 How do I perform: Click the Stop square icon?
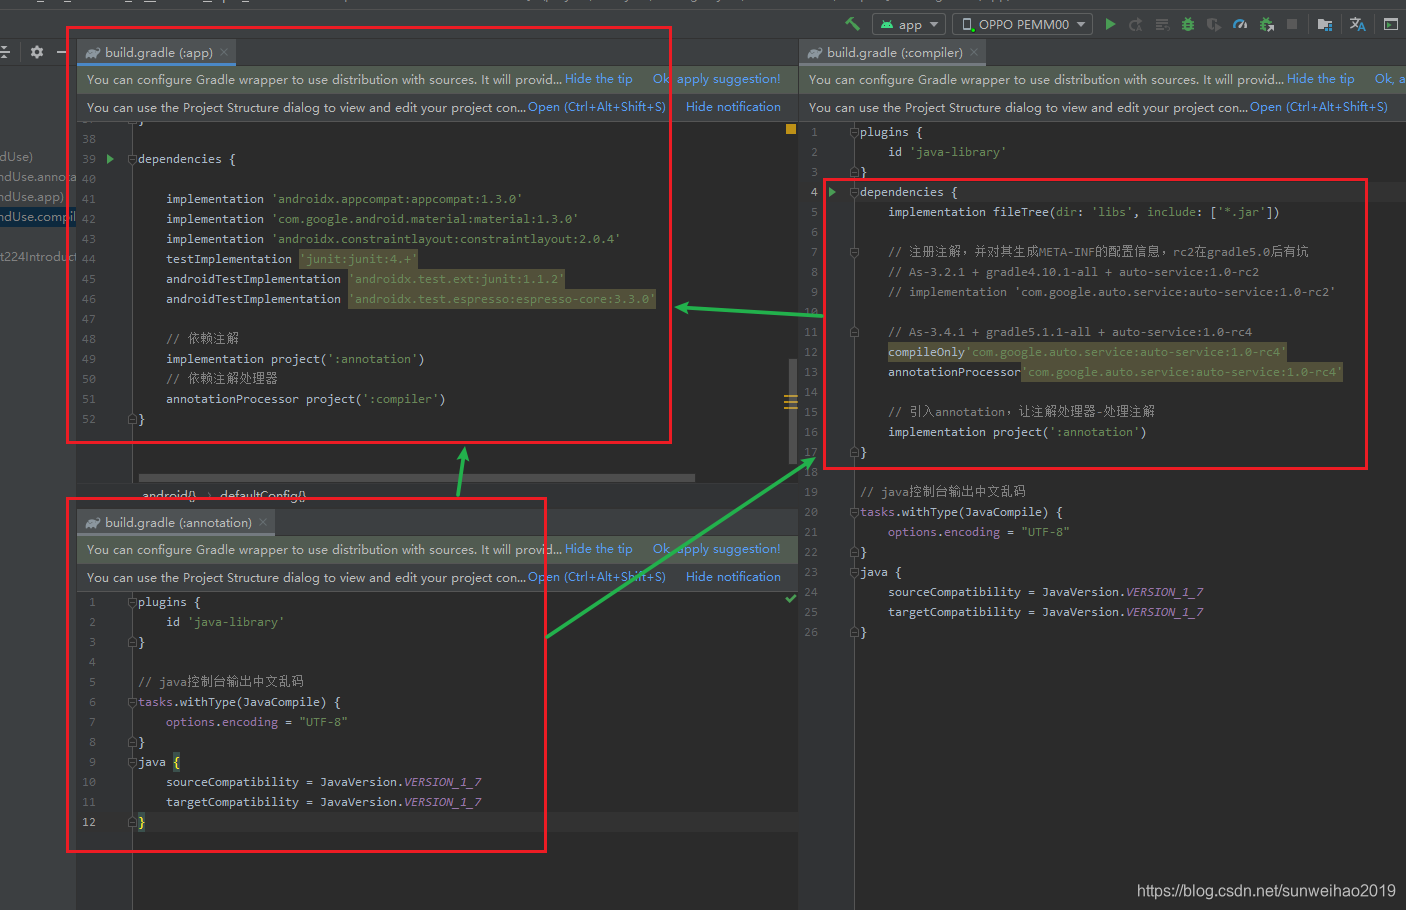(1292, 24)
